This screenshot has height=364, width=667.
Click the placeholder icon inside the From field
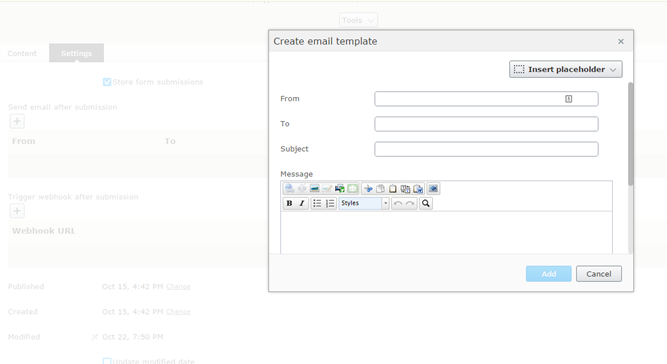tap(568, 99)
